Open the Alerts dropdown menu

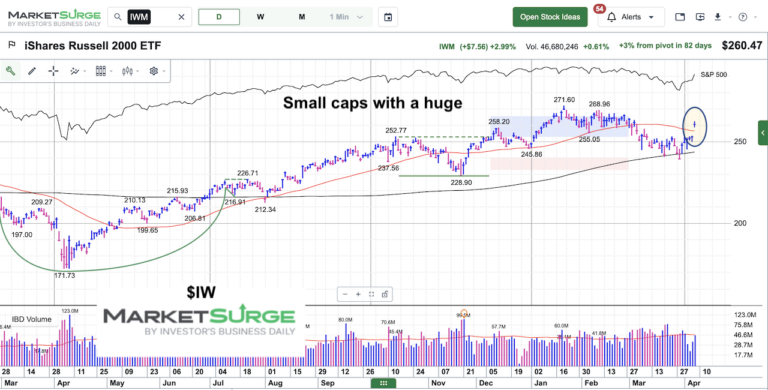pyautogui.click(x=631, y=17)
